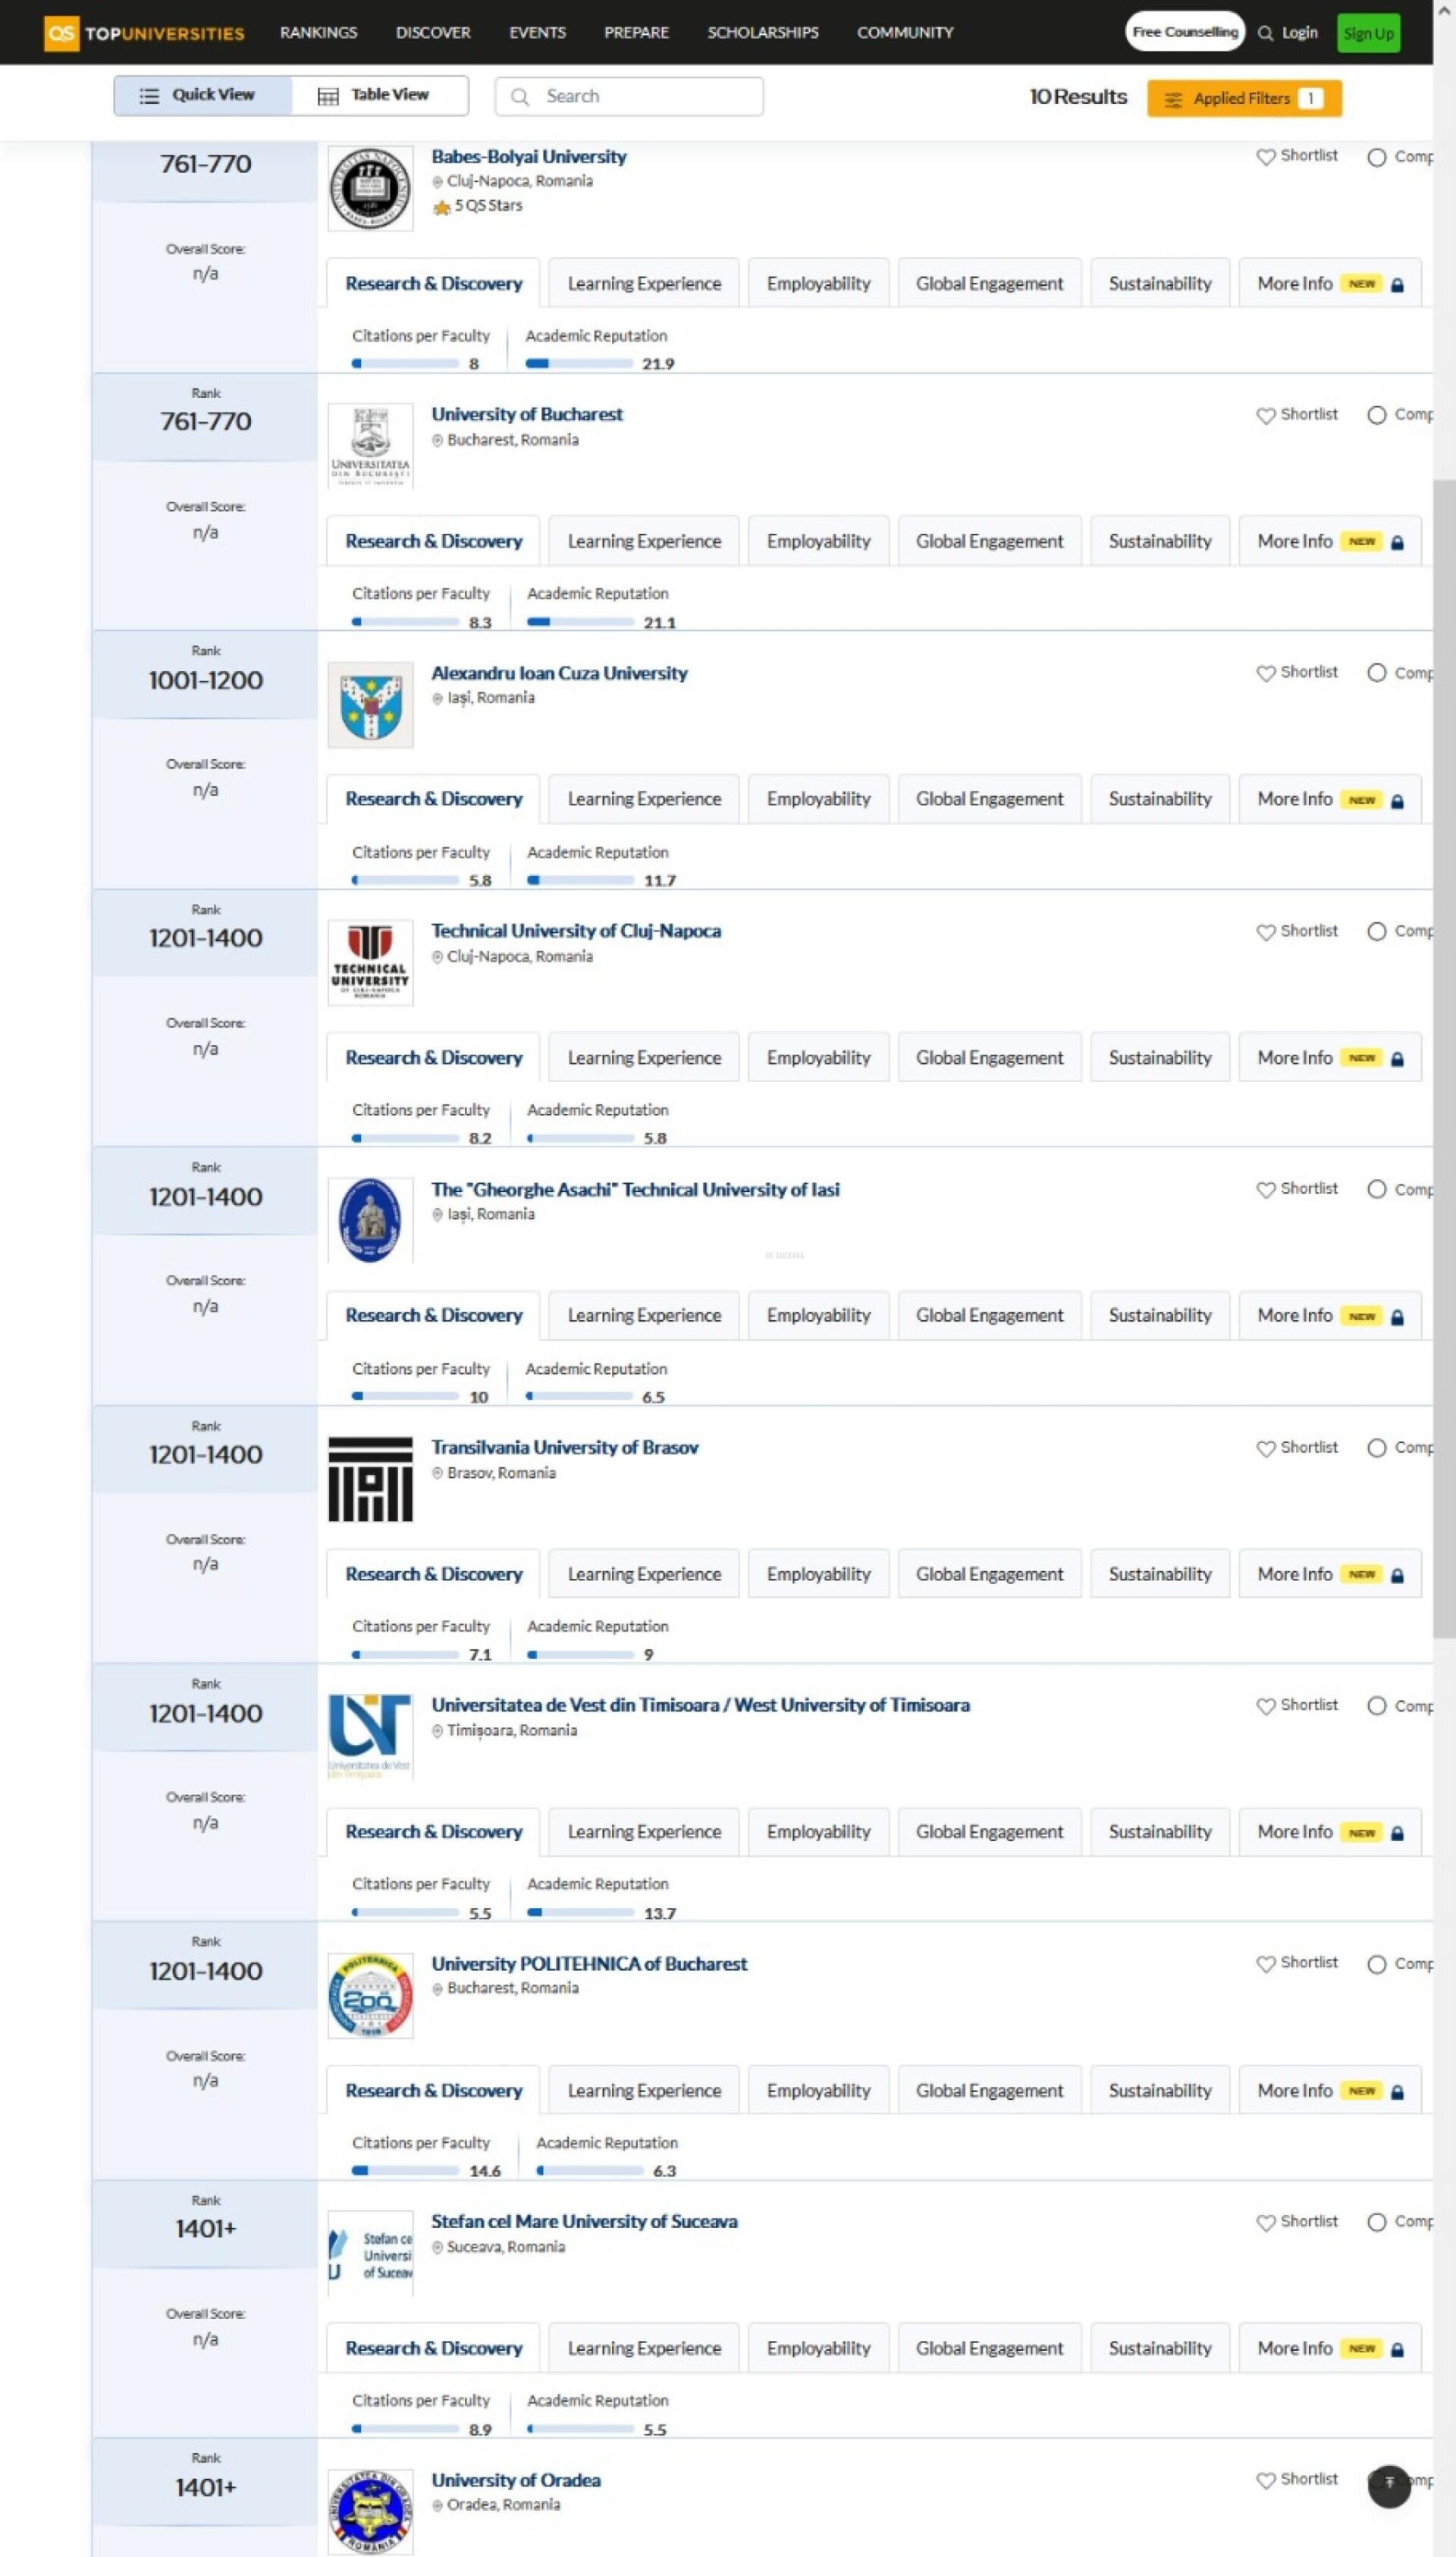Open Technical University of Cluj-Napoca logo
This screenshot has width=1456, height=2557.
(370, 962)
